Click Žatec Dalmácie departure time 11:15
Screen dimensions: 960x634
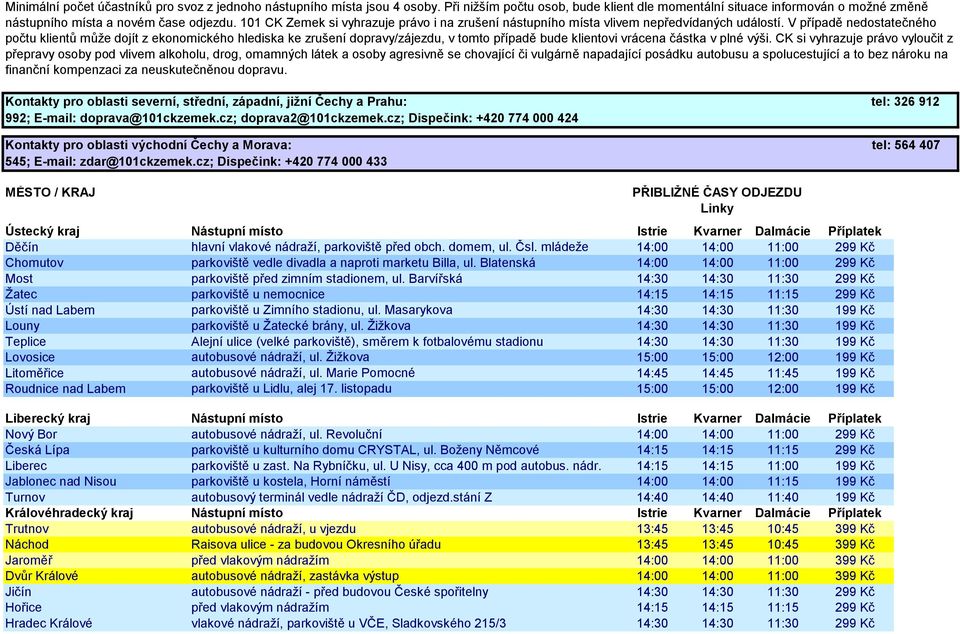coord(783,294)
